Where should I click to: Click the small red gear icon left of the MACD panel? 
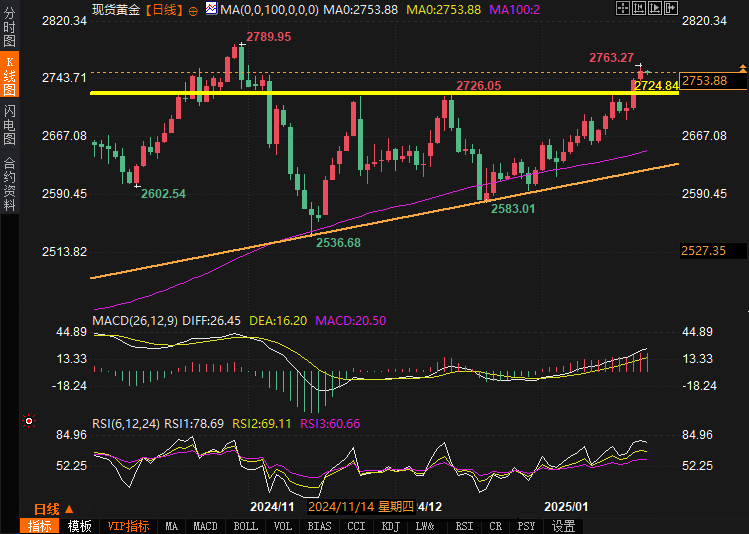click(29, 421)
